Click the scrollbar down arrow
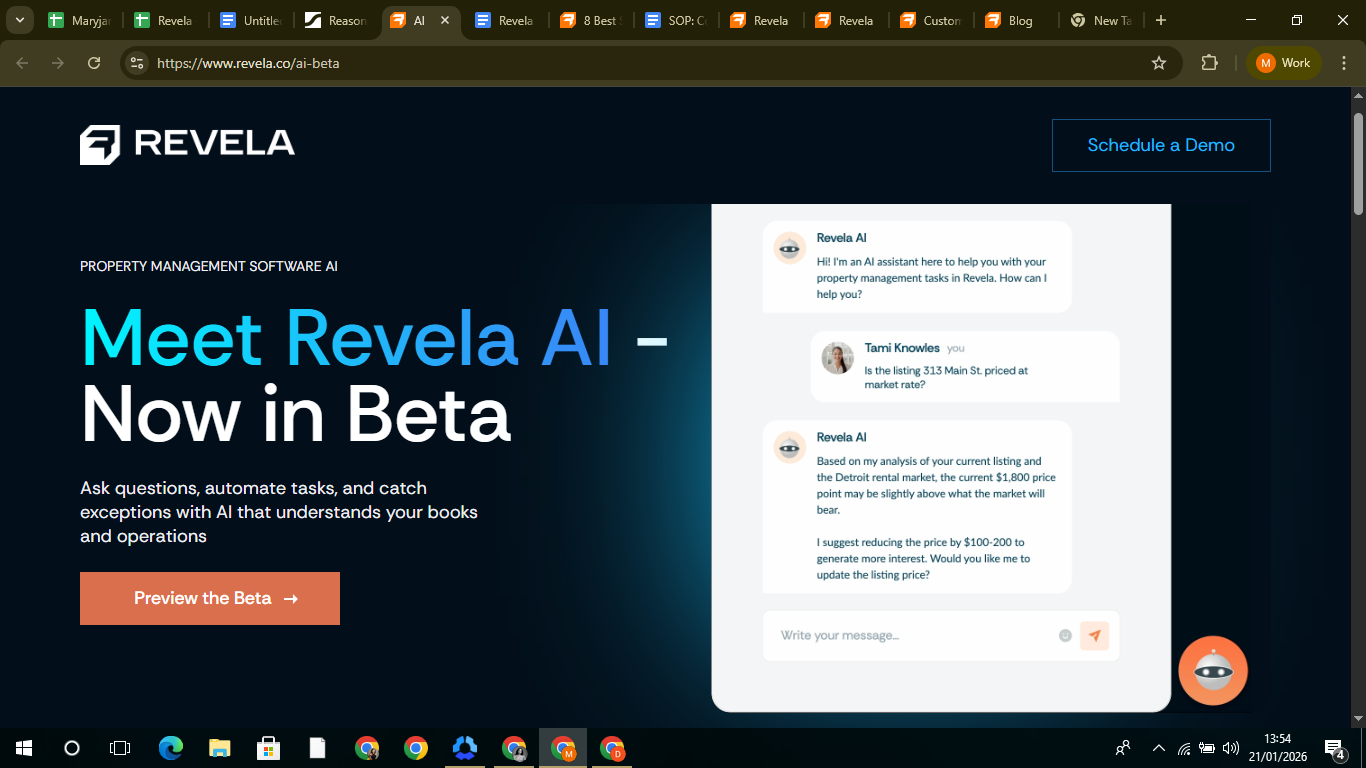 (x=1358, y=718)
